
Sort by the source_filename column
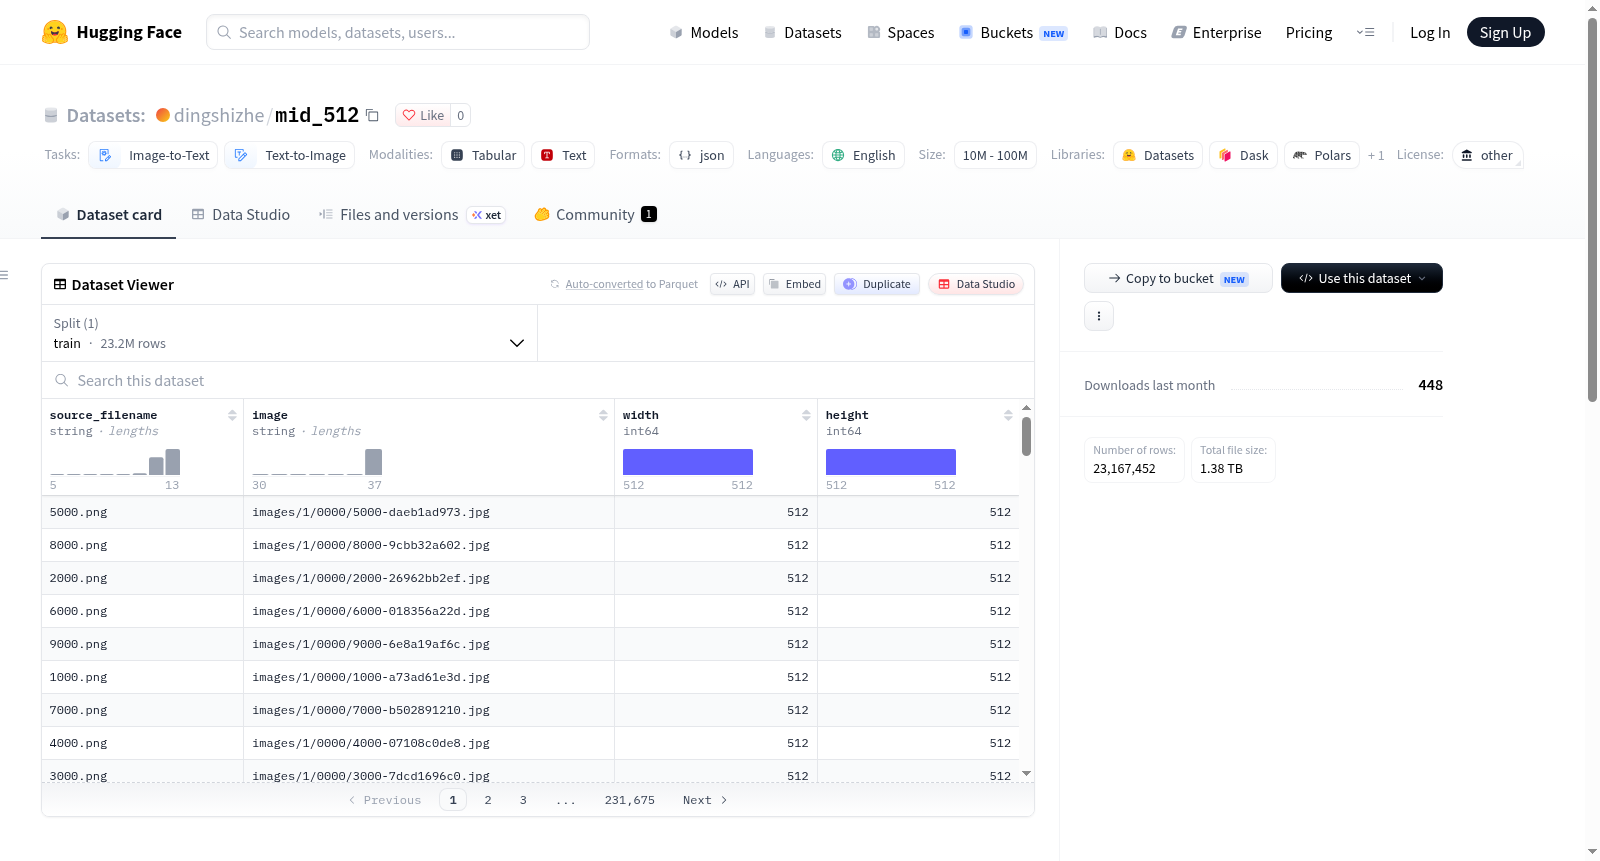[232, 415]
